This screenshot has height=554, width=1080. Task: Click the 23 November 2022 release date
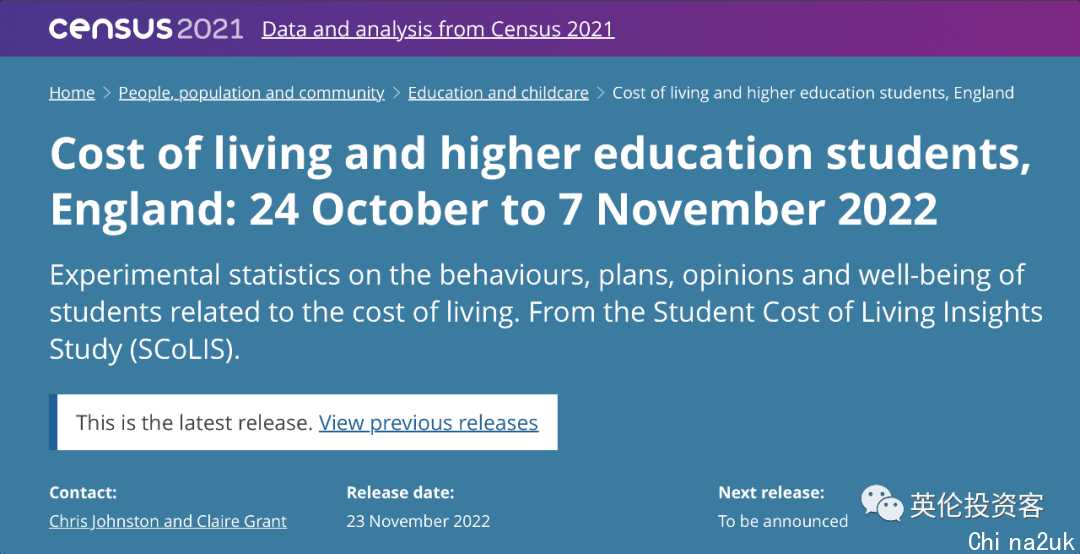pyautogui.click(x=418, y=521)
